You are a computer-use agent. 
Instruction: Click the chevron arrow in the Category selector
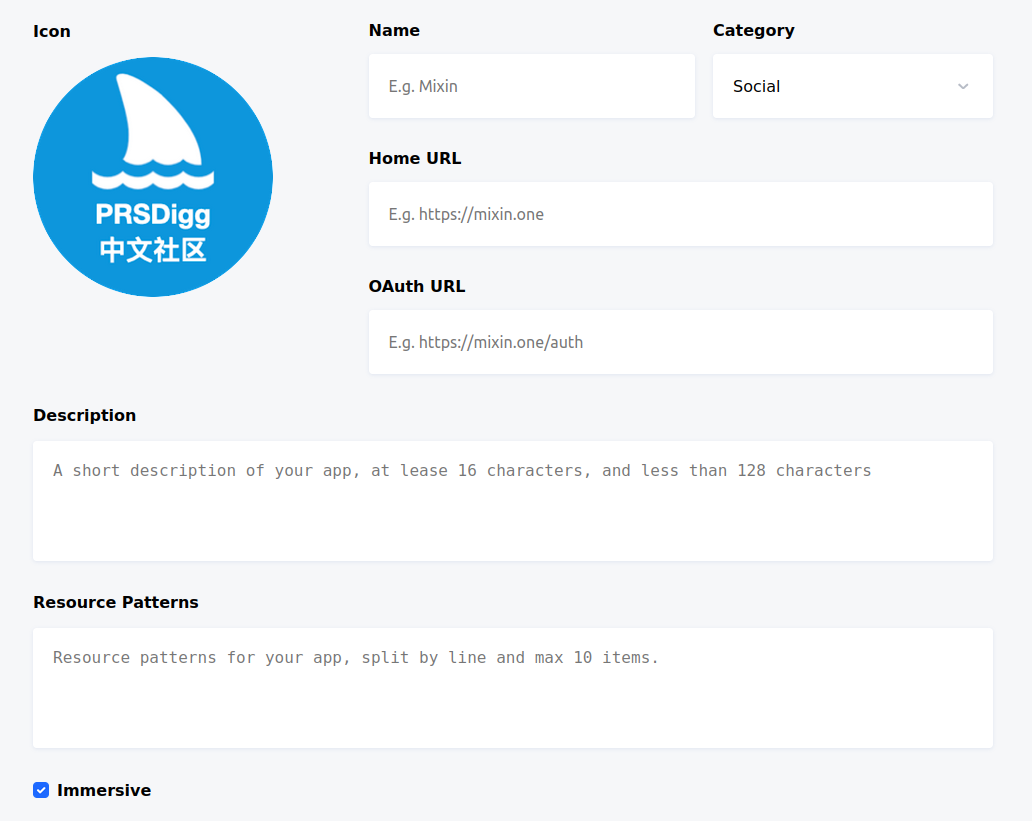click(x=963, y=86)
